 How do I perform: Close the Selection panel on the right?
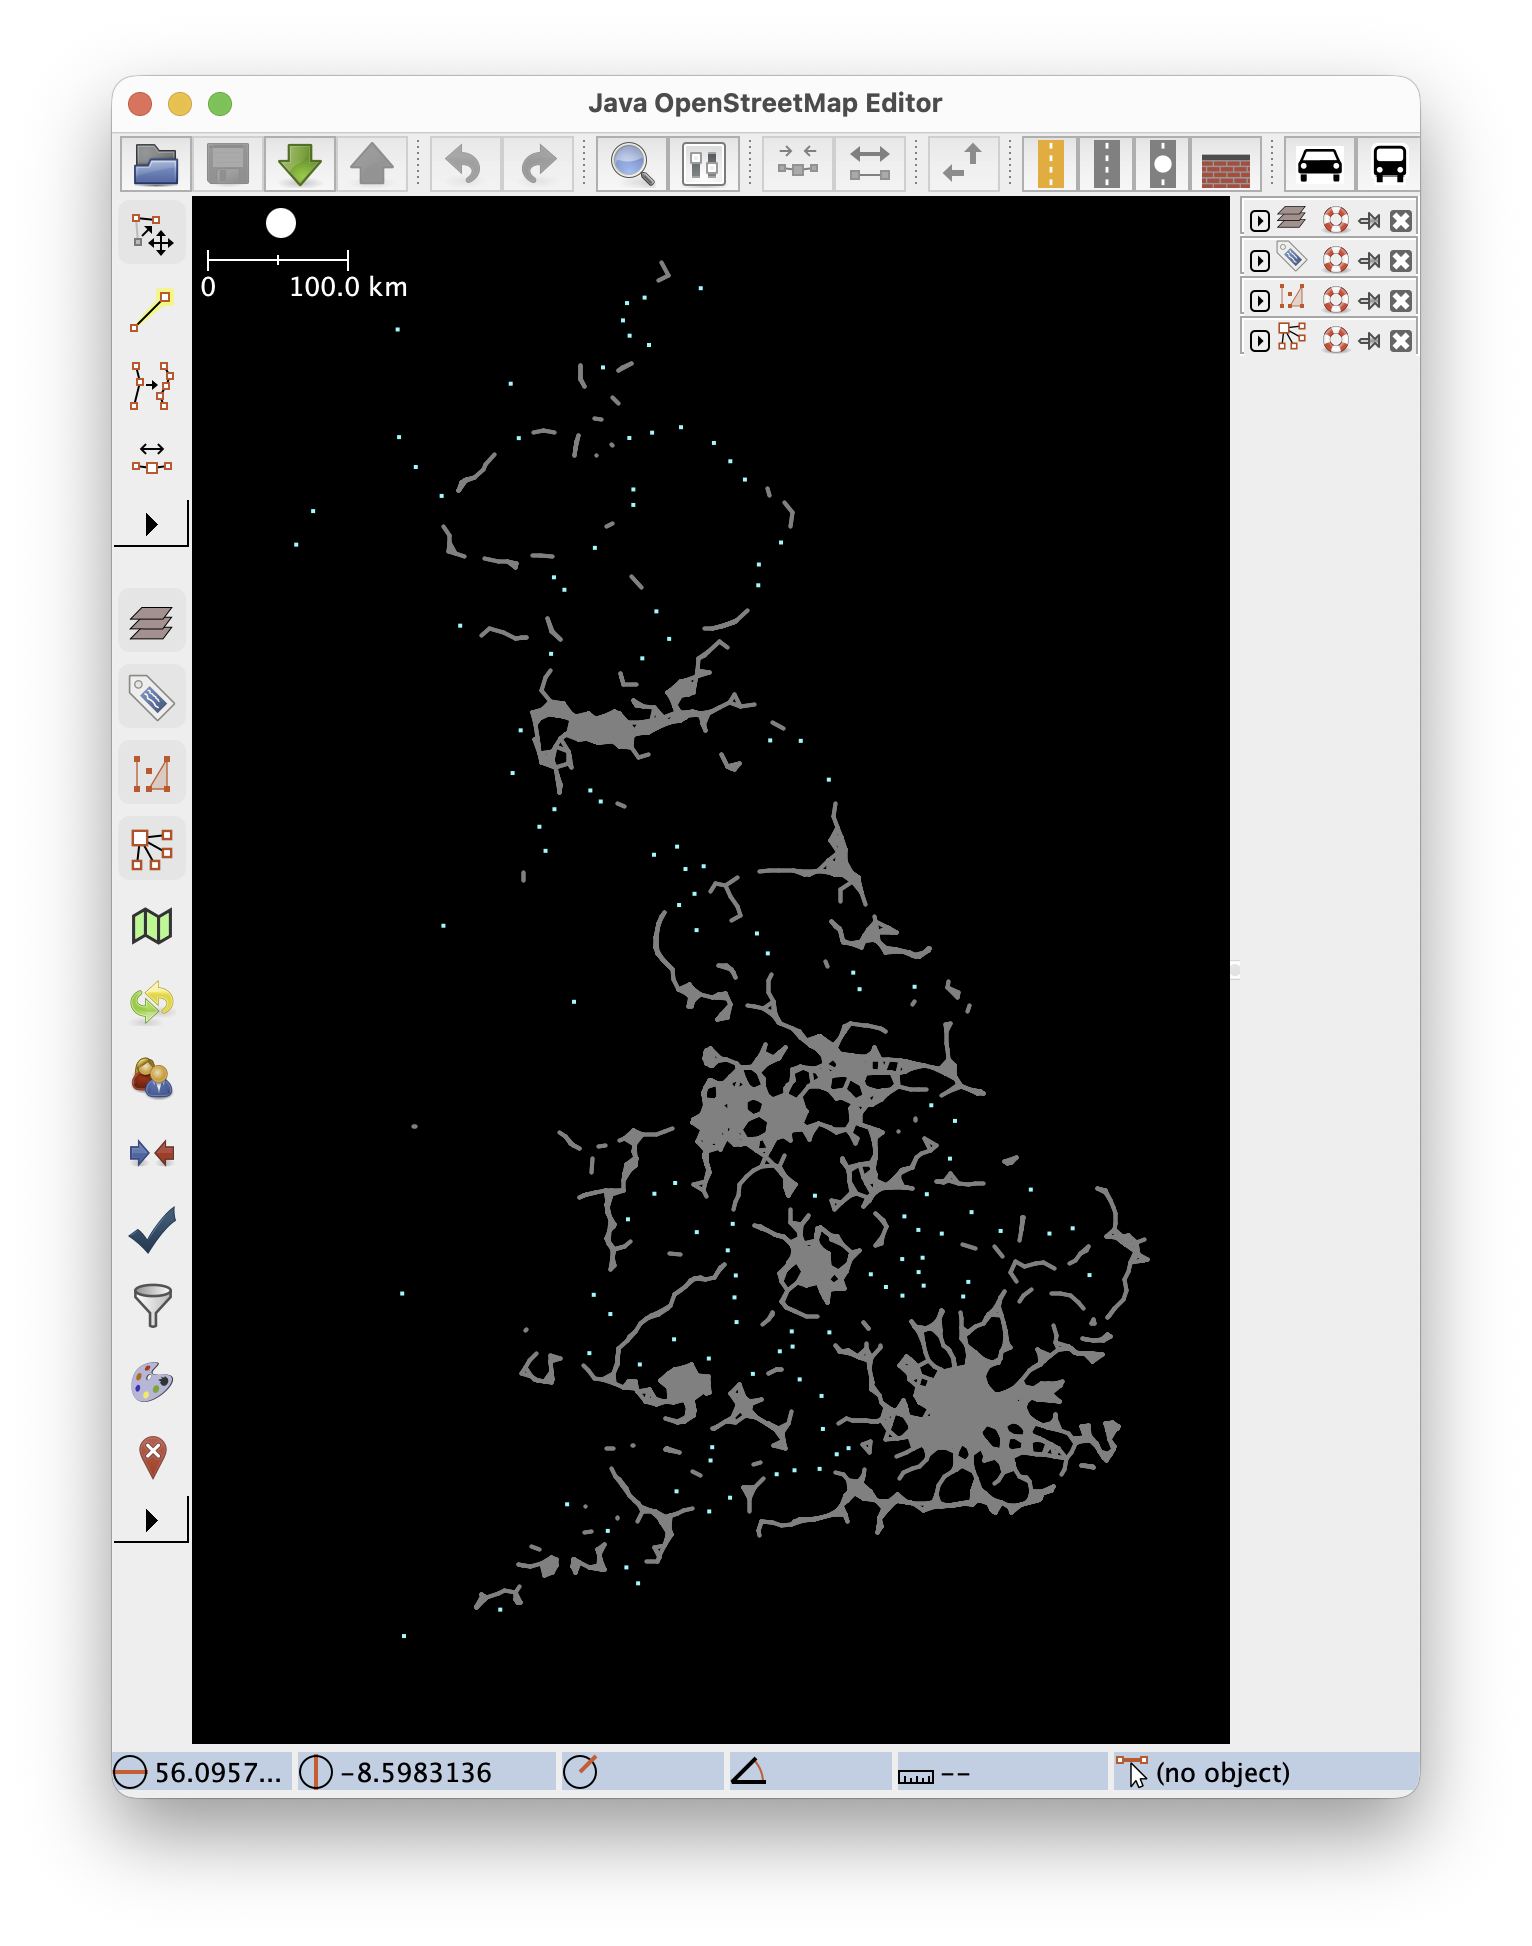(x=1401, y=301)
